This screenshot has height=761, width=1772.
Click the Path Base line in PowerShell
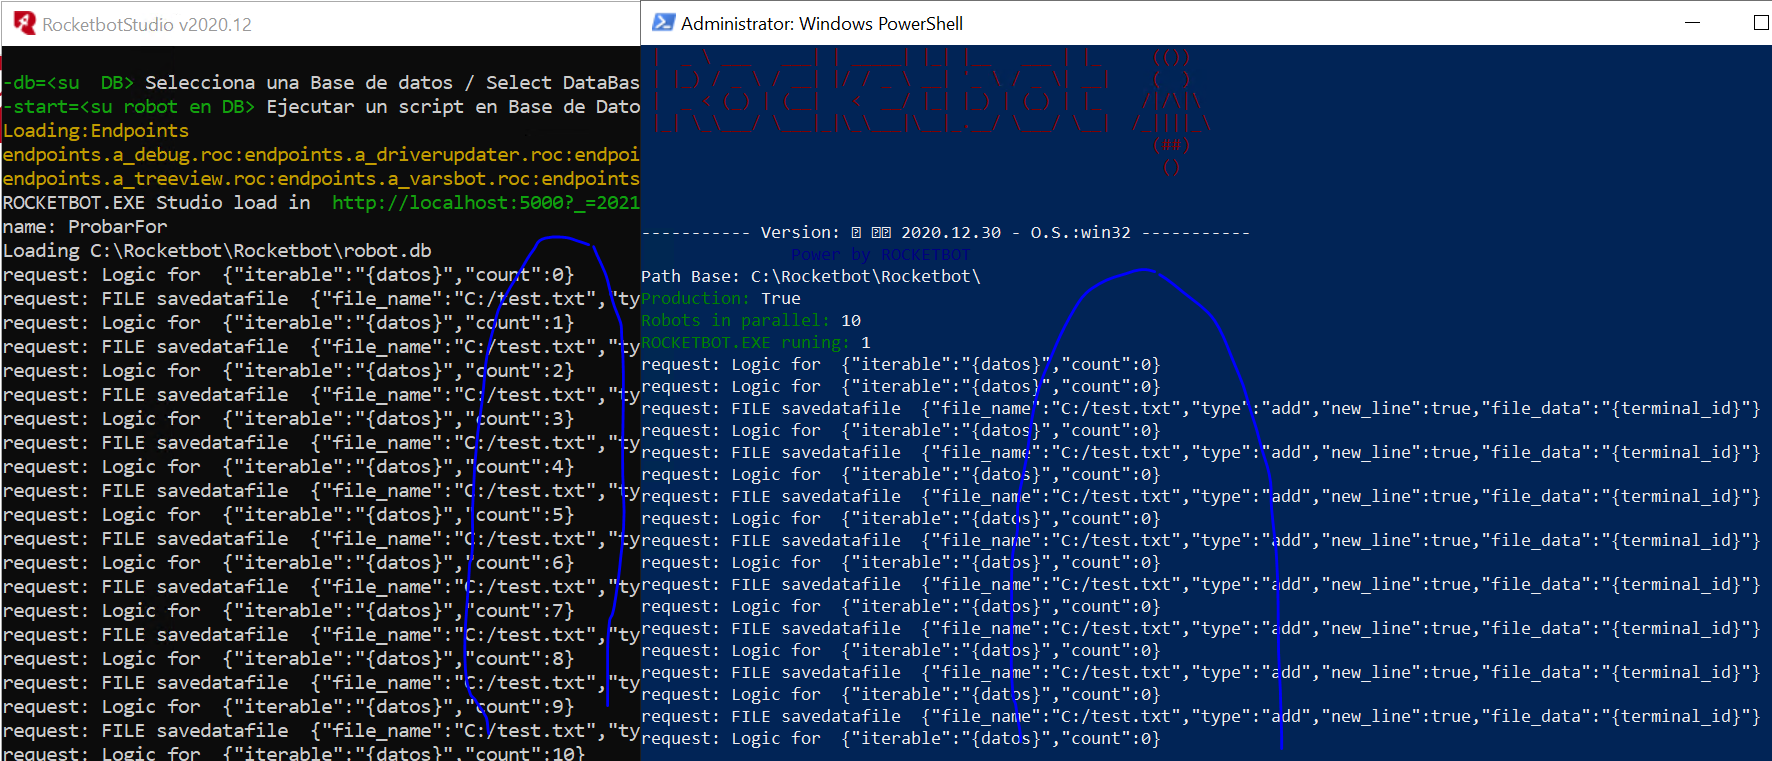(x=810, y=276)
